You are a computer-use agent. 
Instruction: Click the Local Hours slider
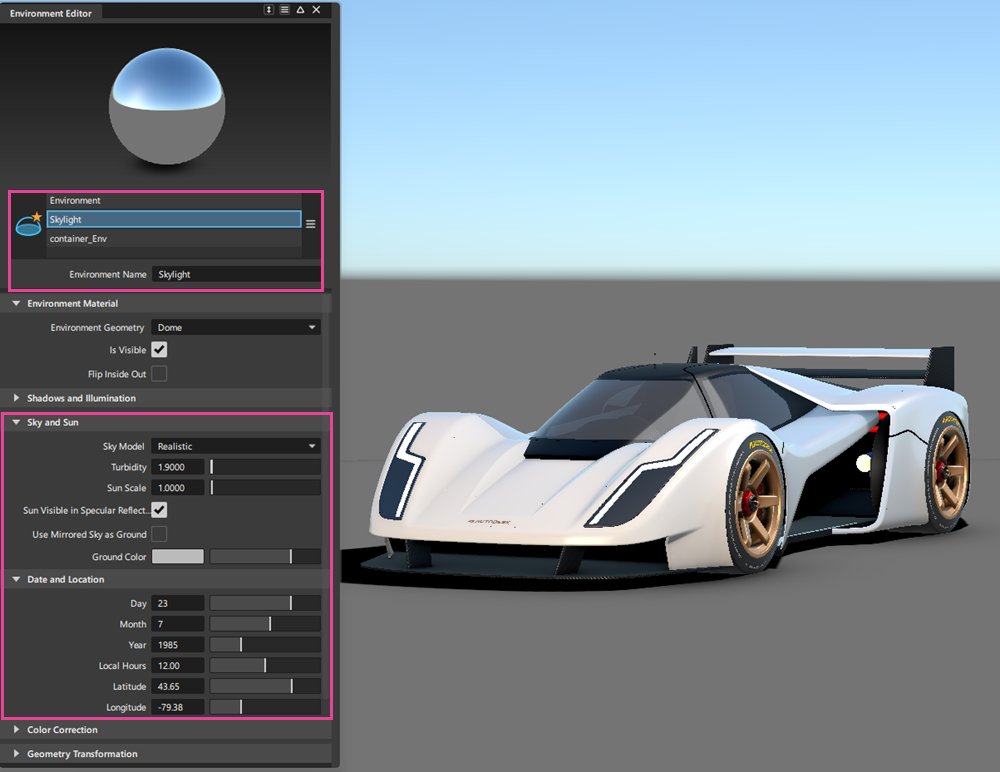point(264,665)
